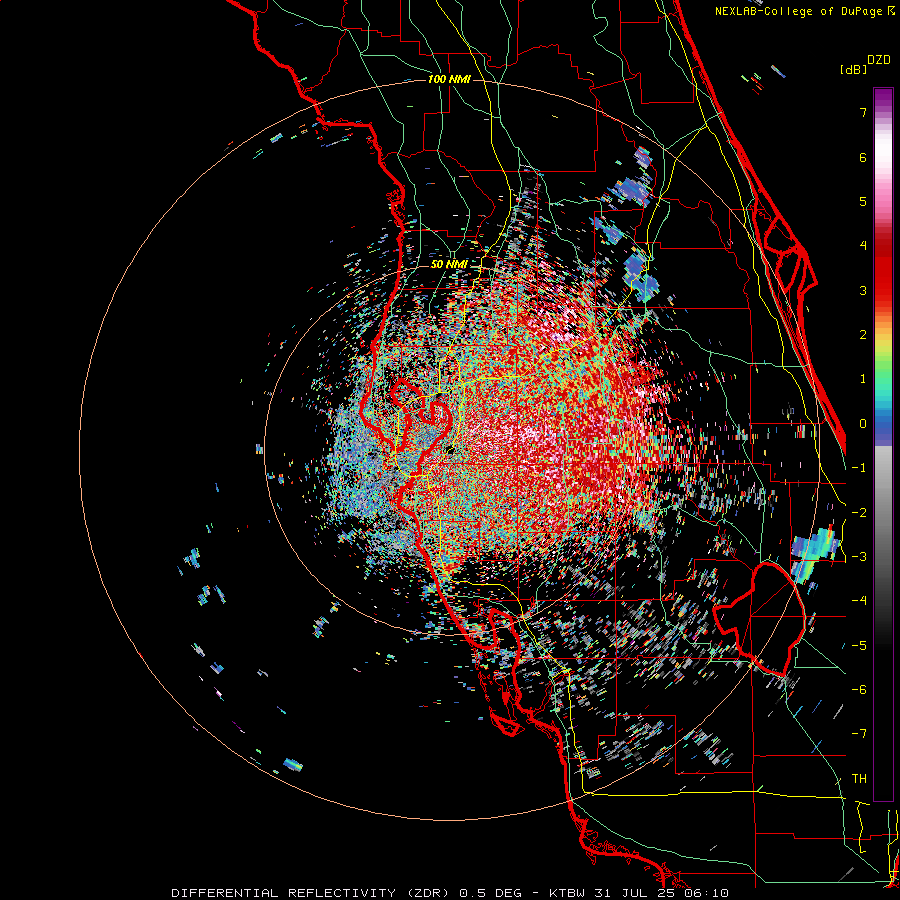Click the -5 tick label on color scale

click(x=859, y=646)
